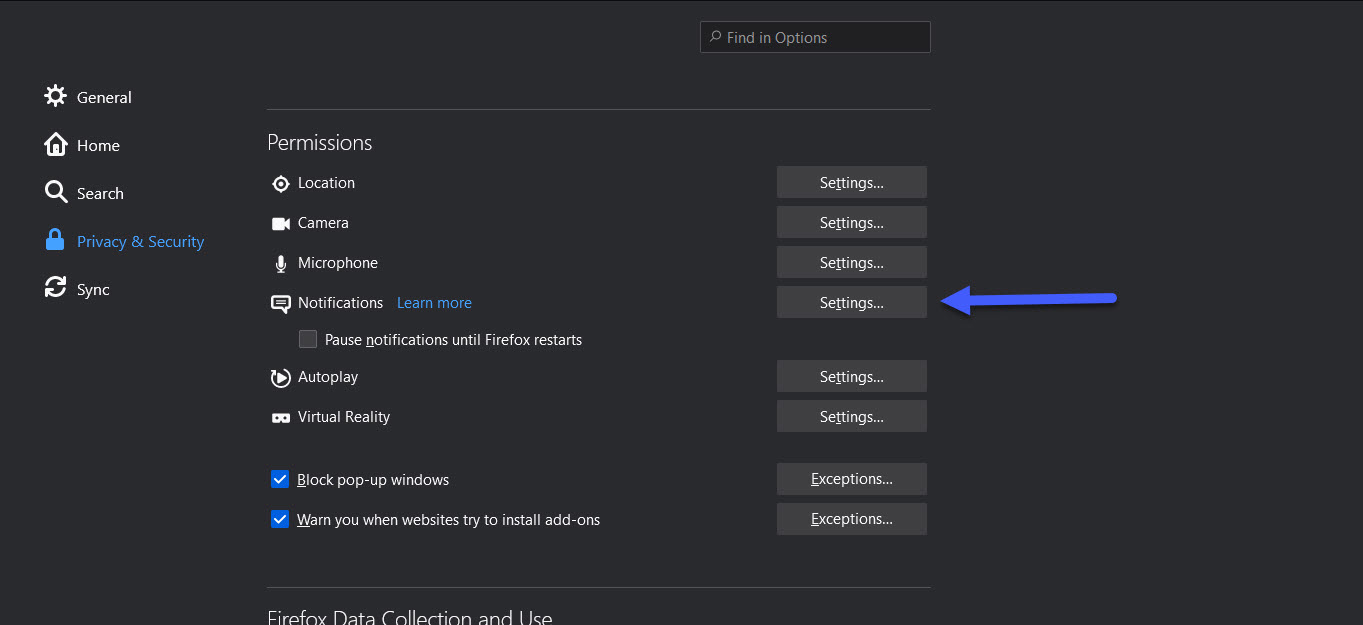Click the Microphone label text
Image resolution: width=1363 pixels, height=625 pixels.
(338, 263)
